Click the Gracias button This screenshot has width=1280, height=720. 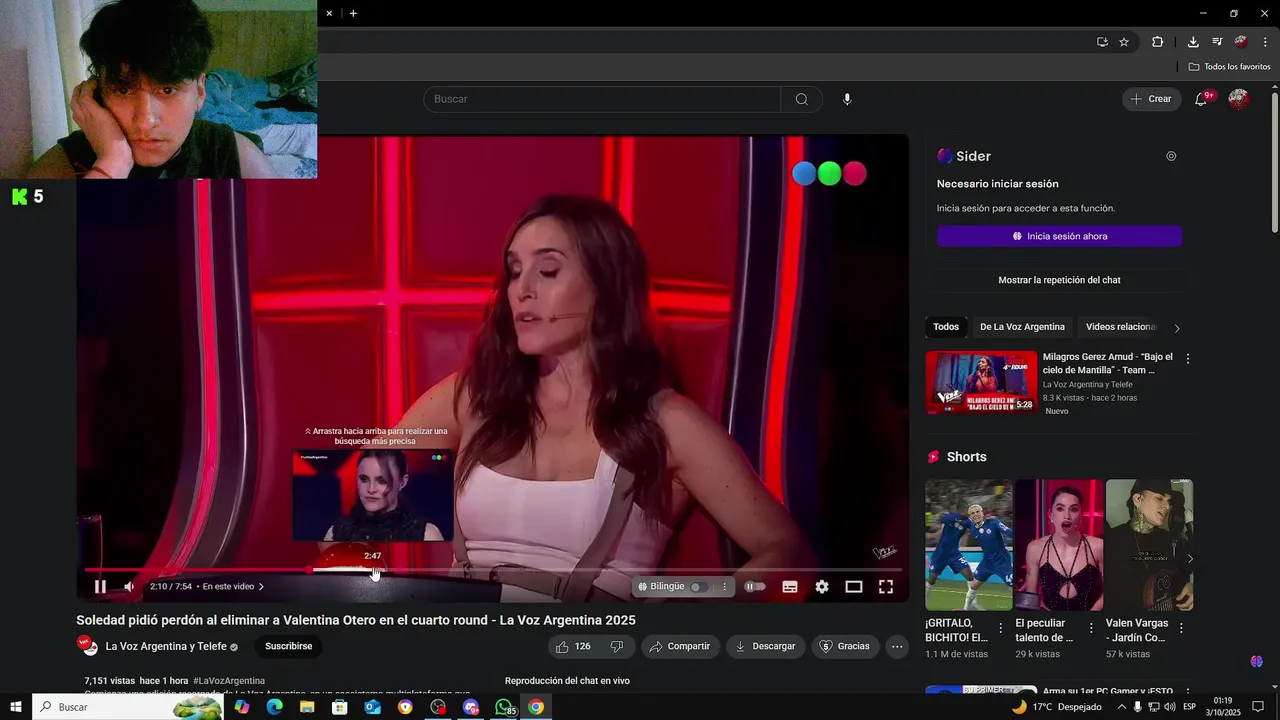click(846, 647)
